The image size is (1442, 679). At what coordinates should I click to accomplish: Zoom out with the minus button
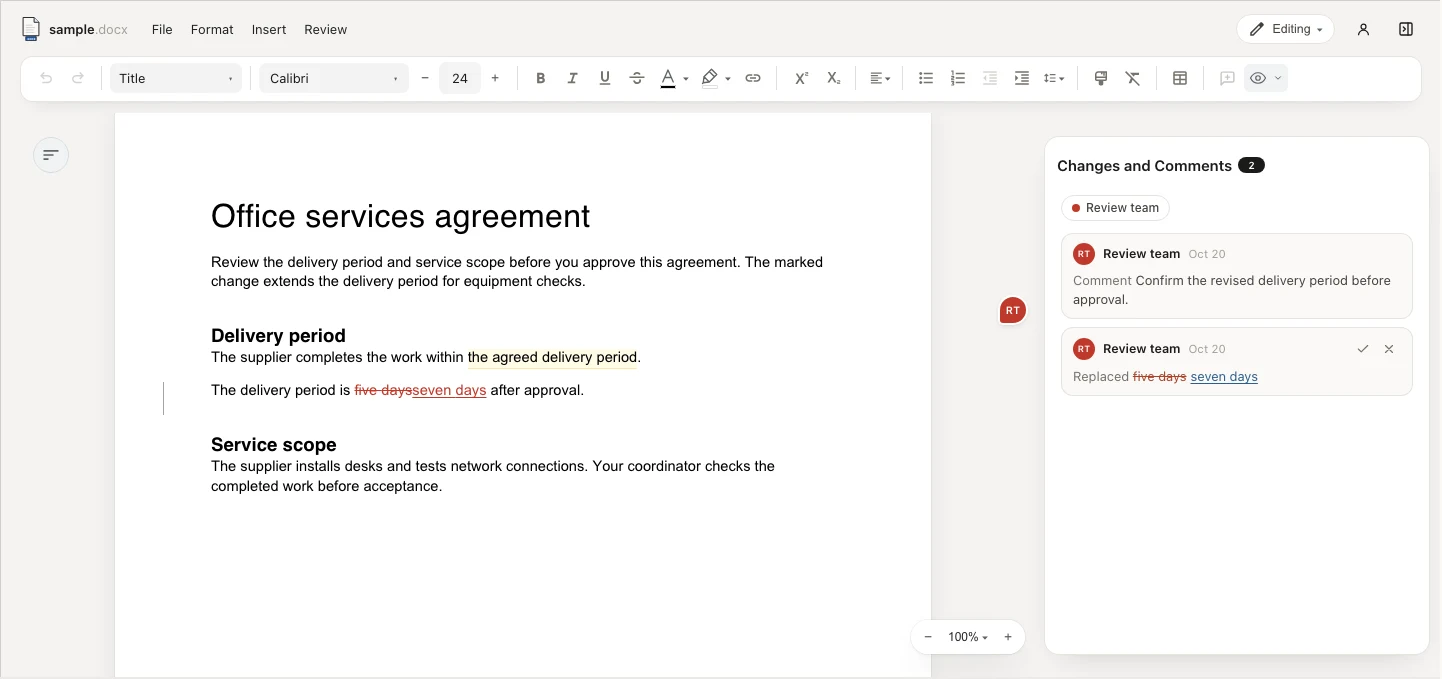tap(928, 637)
